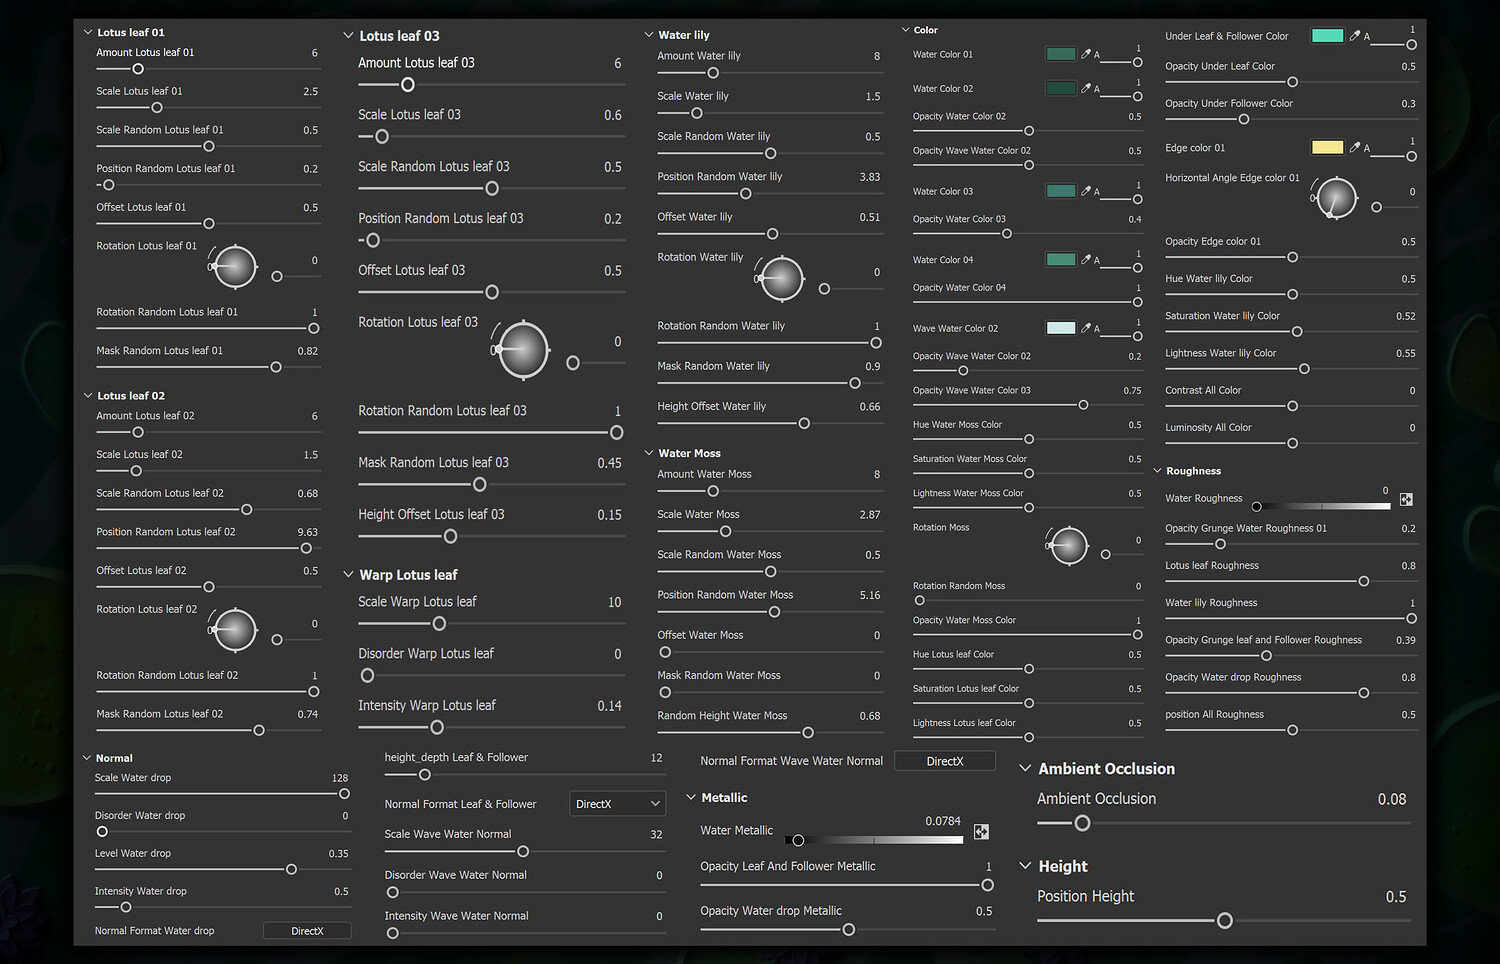The image size is (1500, 964).
Task: Pick Water Color 01 with its eyedropper
Action: point(1086,54)
